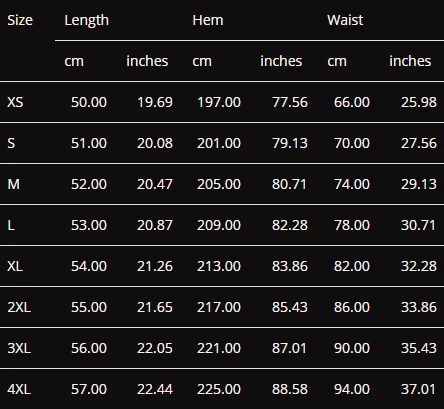The height and width of the screenshot is (409, 444).
Task: Click the M size row label
Action: 13,184
